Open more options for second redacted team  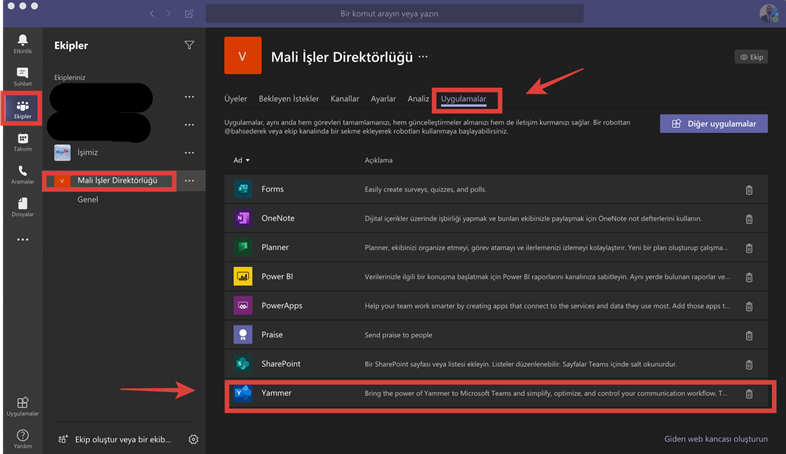[x=189, y=124]
